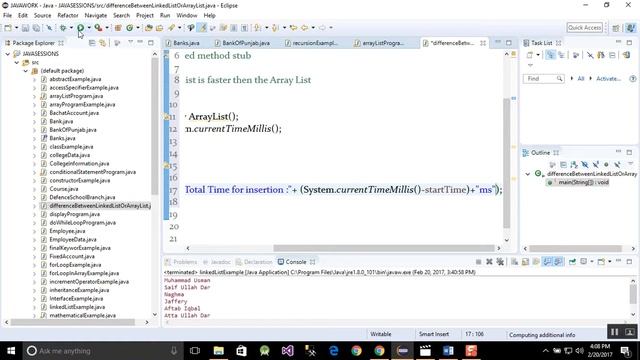Expand the abstractExample.java tree node

click(35, 79)
